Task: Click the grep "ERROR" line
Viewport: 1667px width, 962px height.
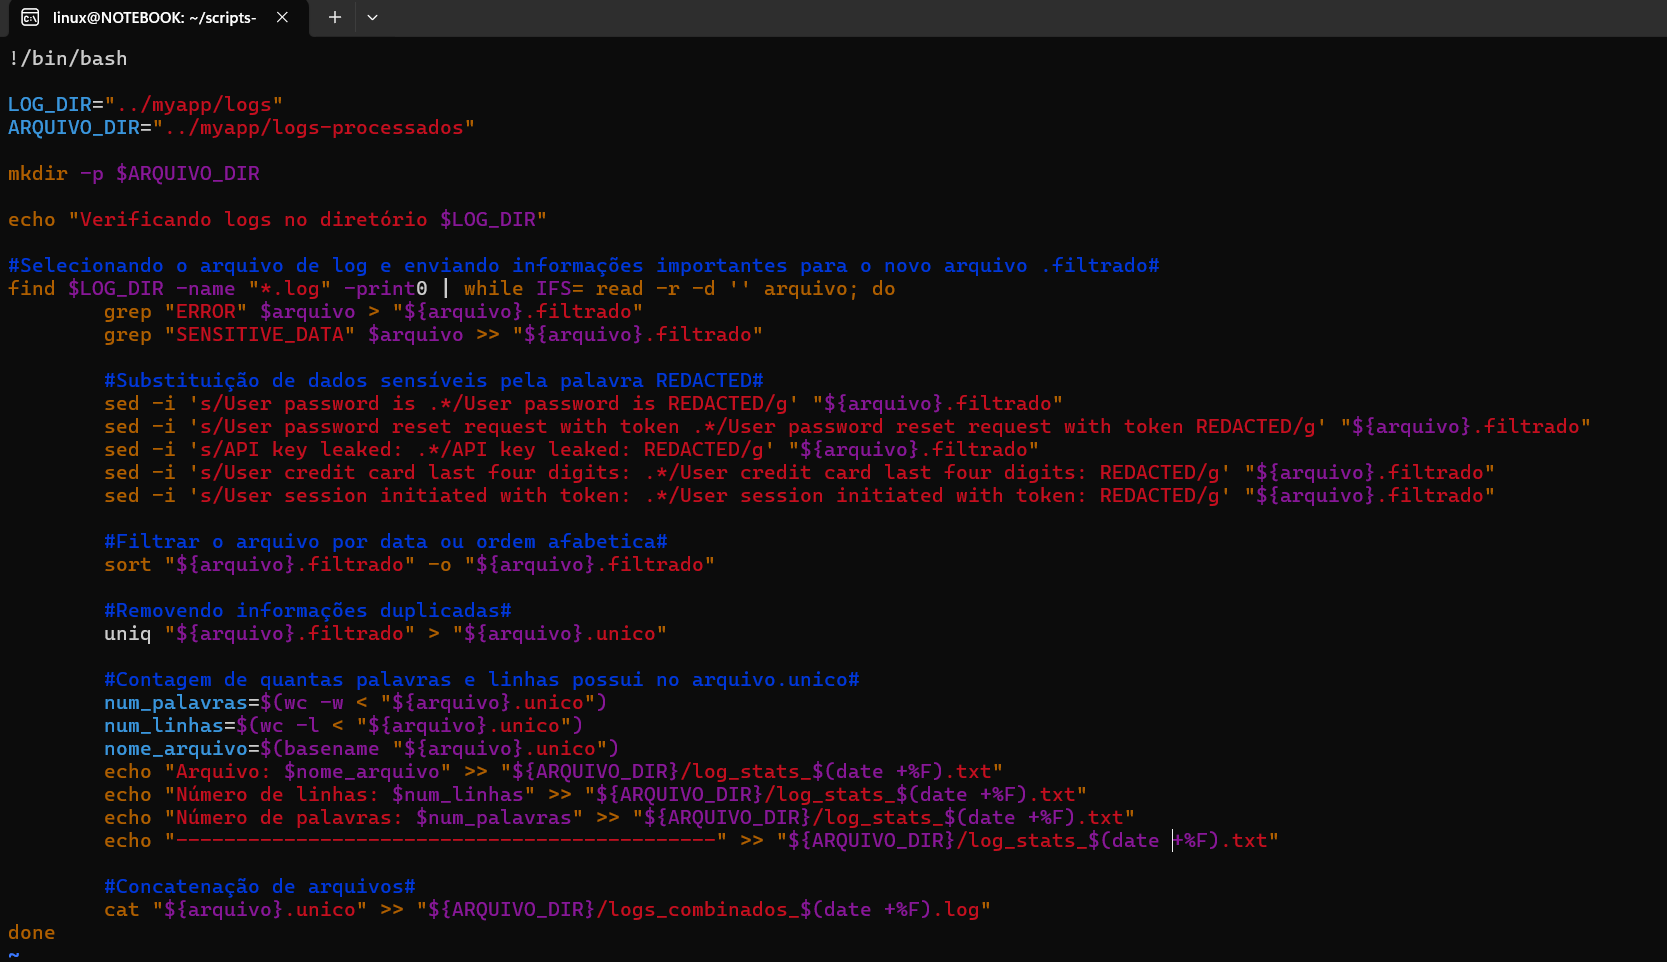Action: click(x=373, y=311)
